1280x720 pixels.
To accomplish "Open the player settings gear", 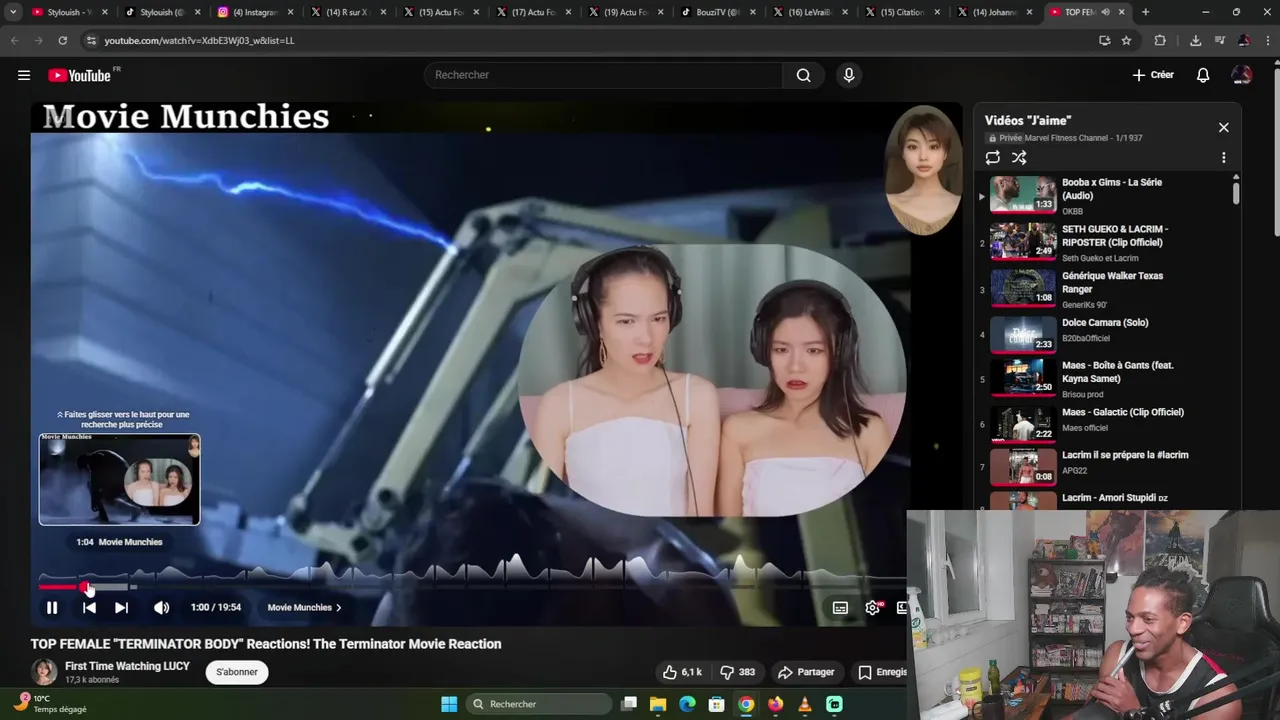I will point(872,607).
